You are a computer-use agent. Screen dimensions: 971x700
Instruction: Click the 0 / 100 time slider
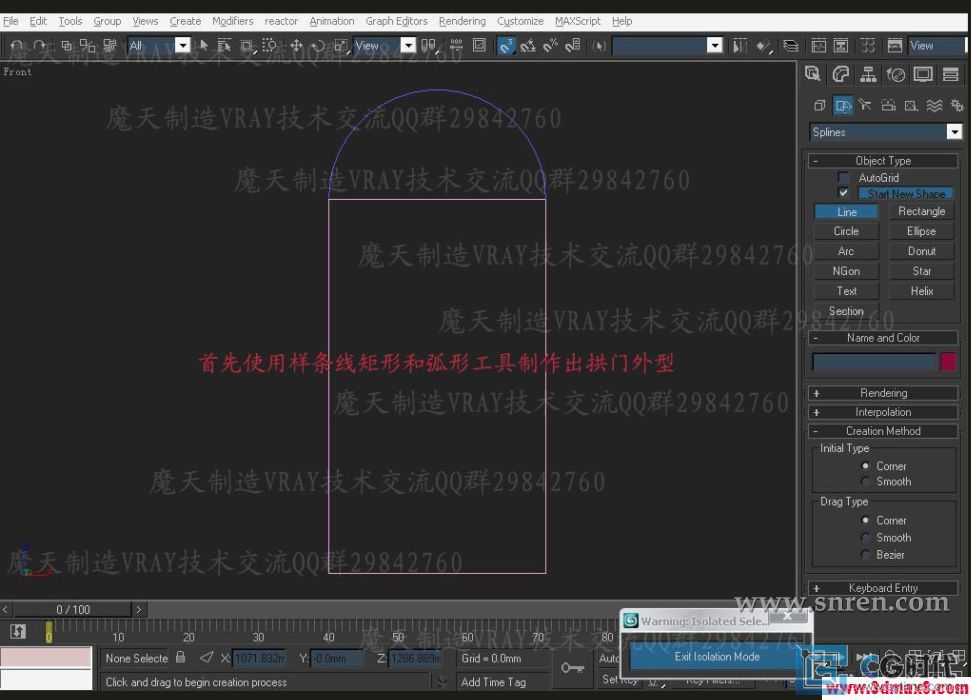pyautogui.click(x=72, y=610)
